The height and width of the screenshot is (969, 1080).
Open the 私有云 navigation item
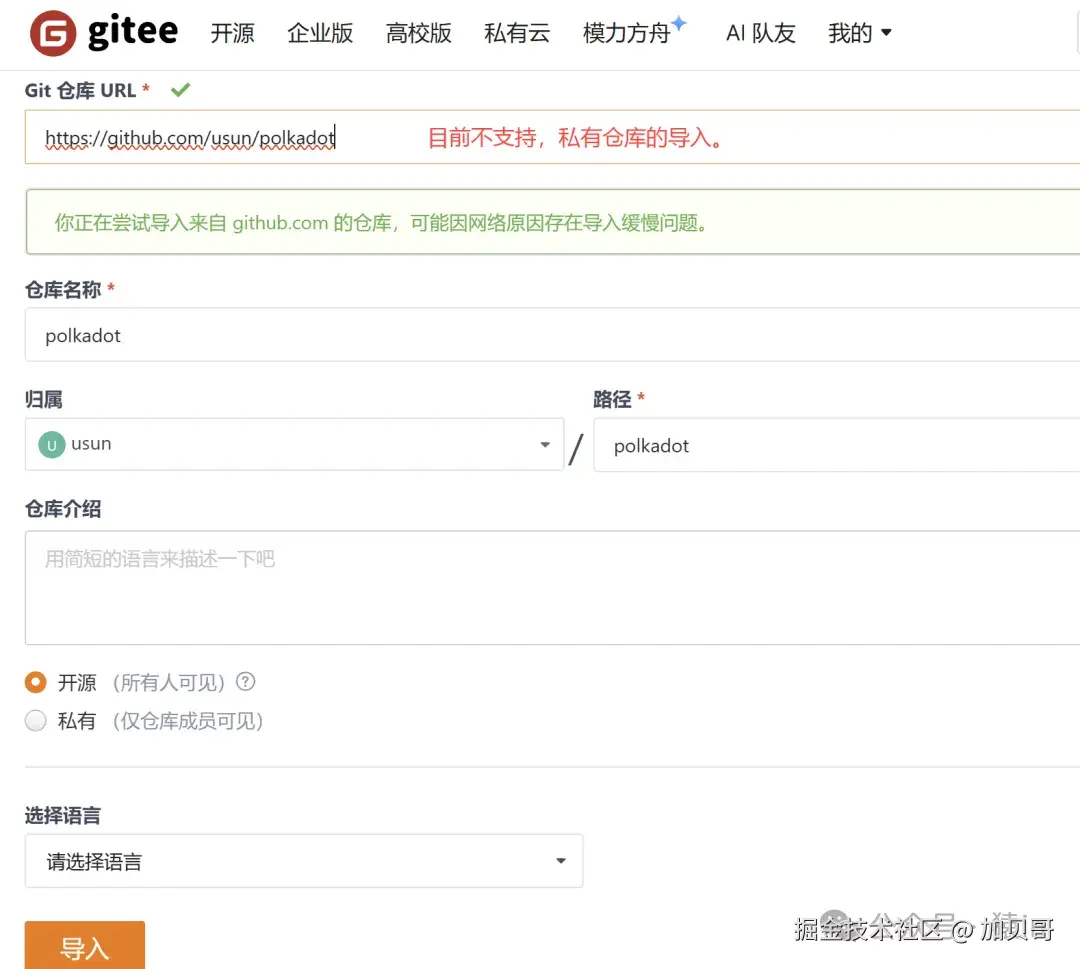(x=517, y=33)
